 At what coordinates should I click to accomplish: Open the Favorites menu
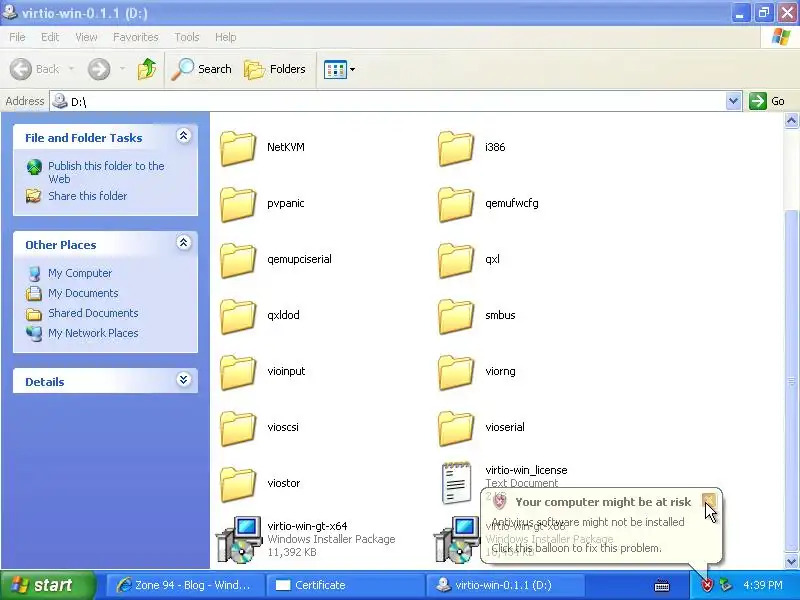(x=136, y=37)
